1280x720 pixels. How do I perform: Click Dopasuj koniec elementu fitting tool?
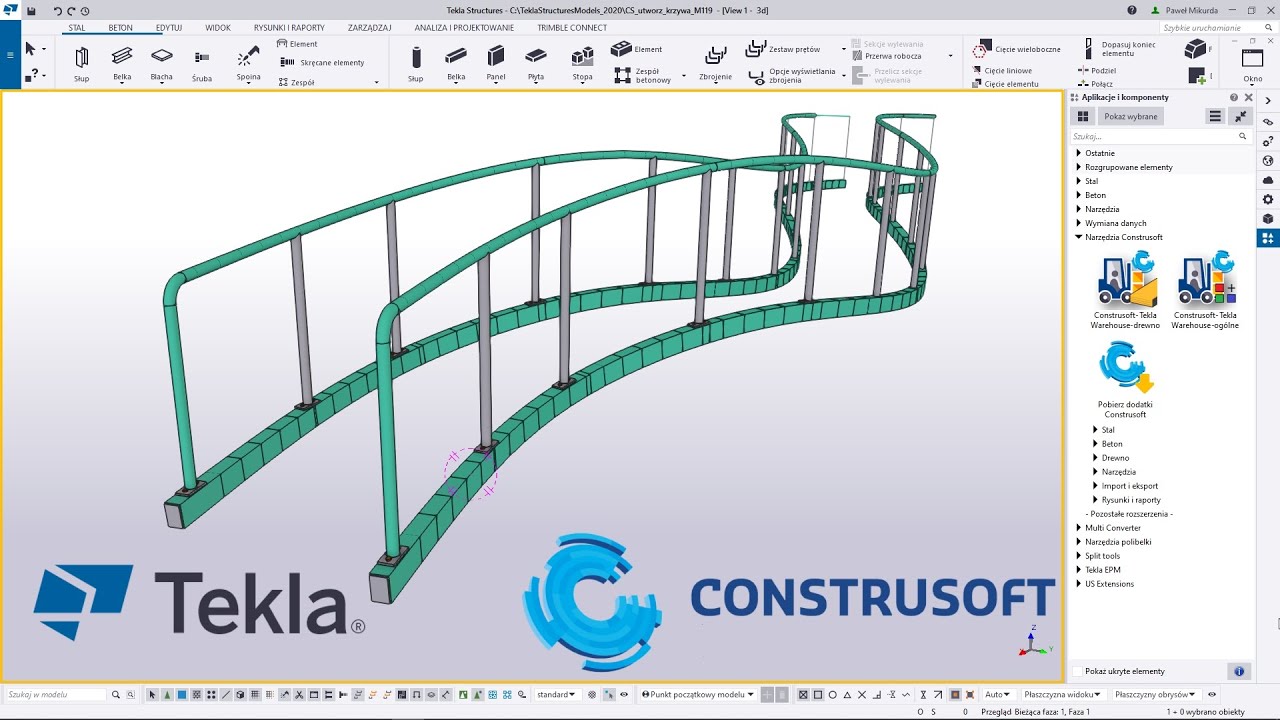pos(1120,49)
